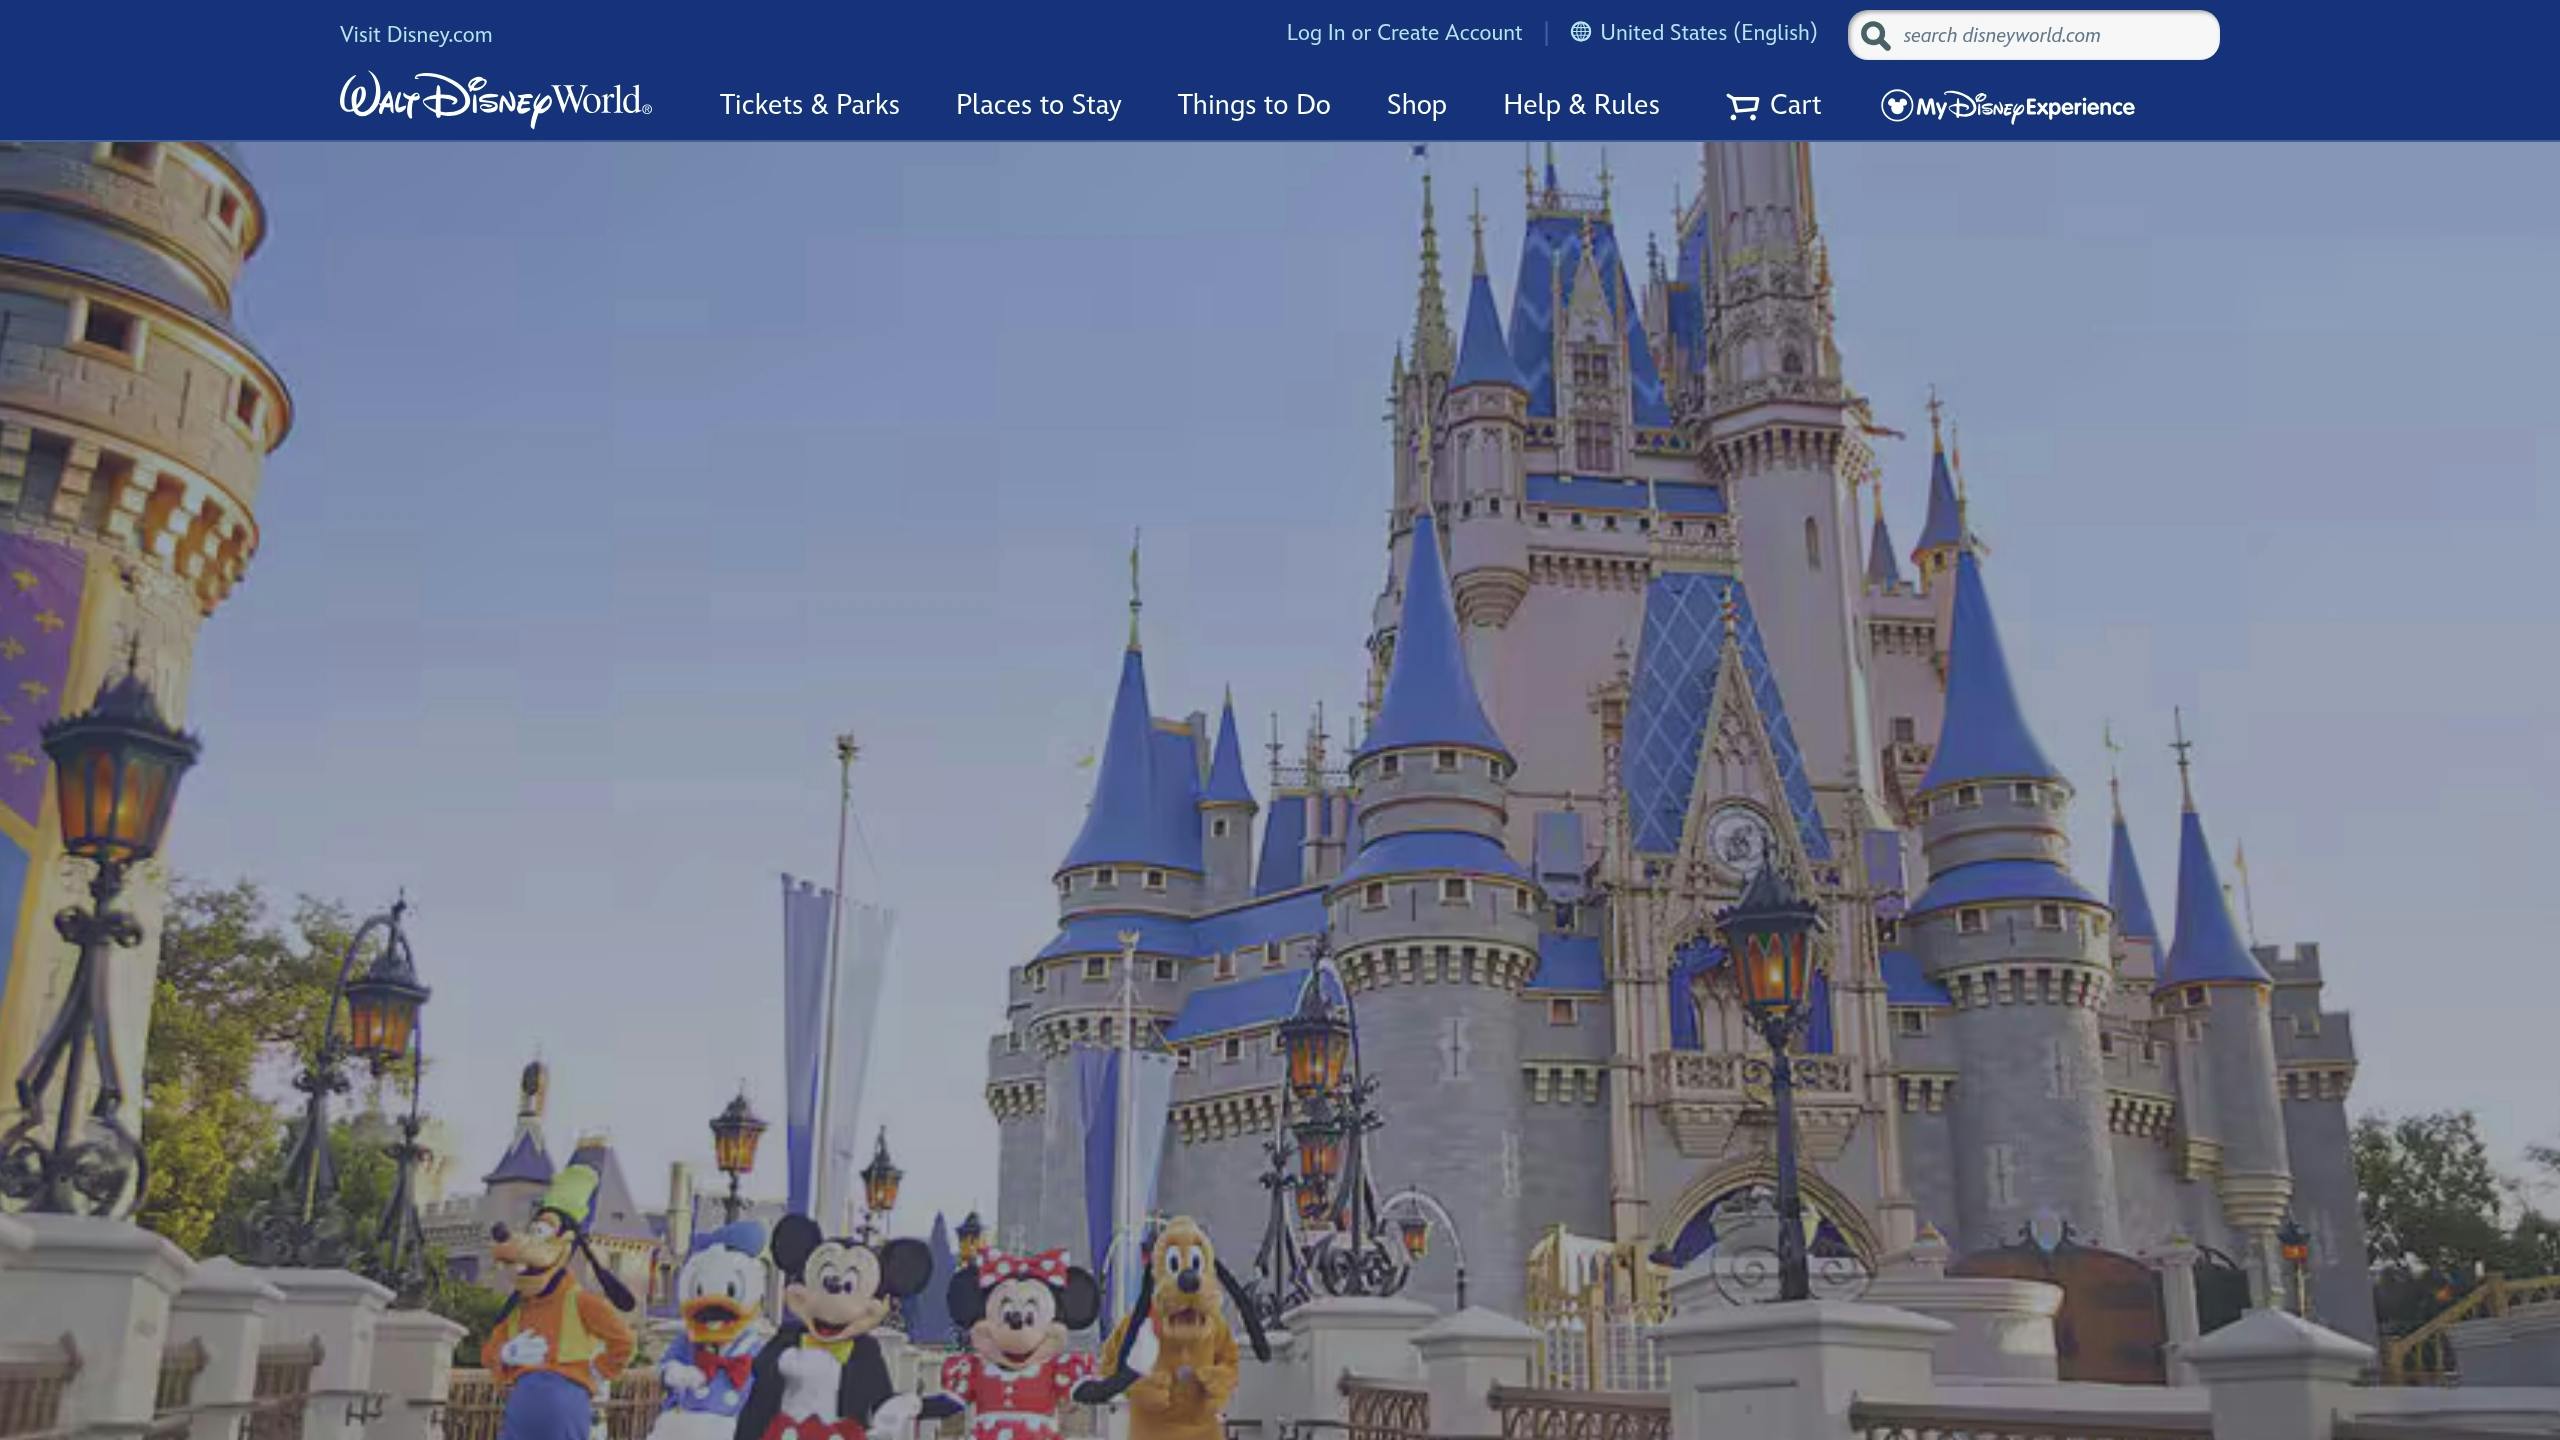Click the globe language icon
The width and height of the screenshot is (2560, 1440).
[1580, 32]
